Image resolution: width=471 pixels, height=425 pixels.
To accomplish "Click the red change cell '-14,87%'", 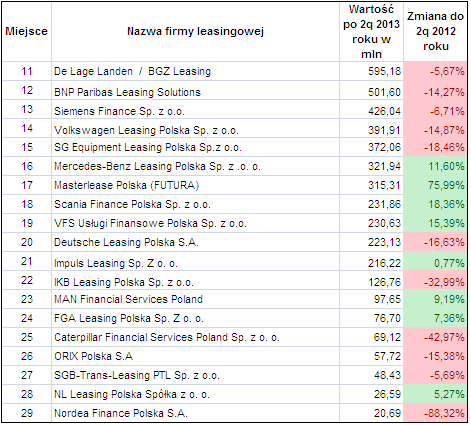I will click(x=435, y=128).
